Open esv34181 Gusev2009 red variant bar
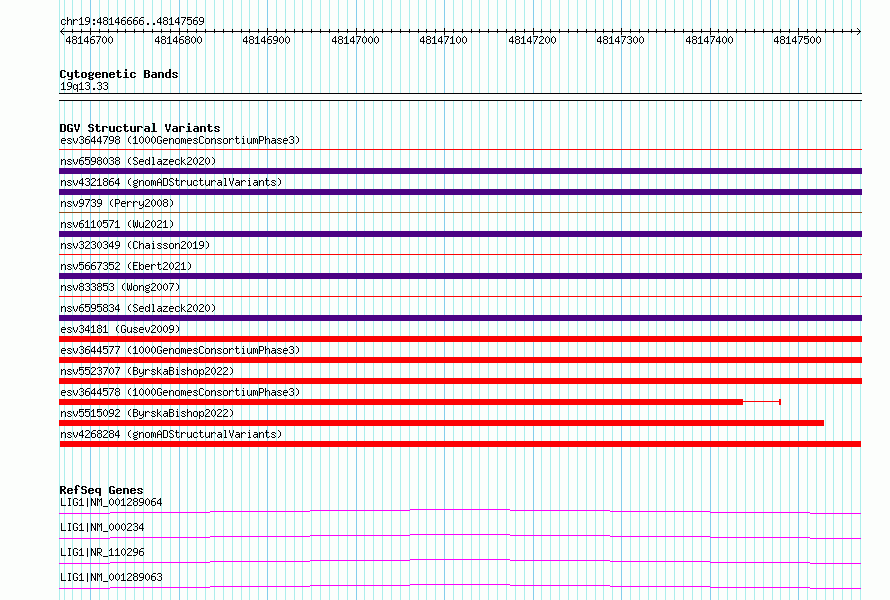The width and height of the screenshot is (890, 600). (460, 339)
